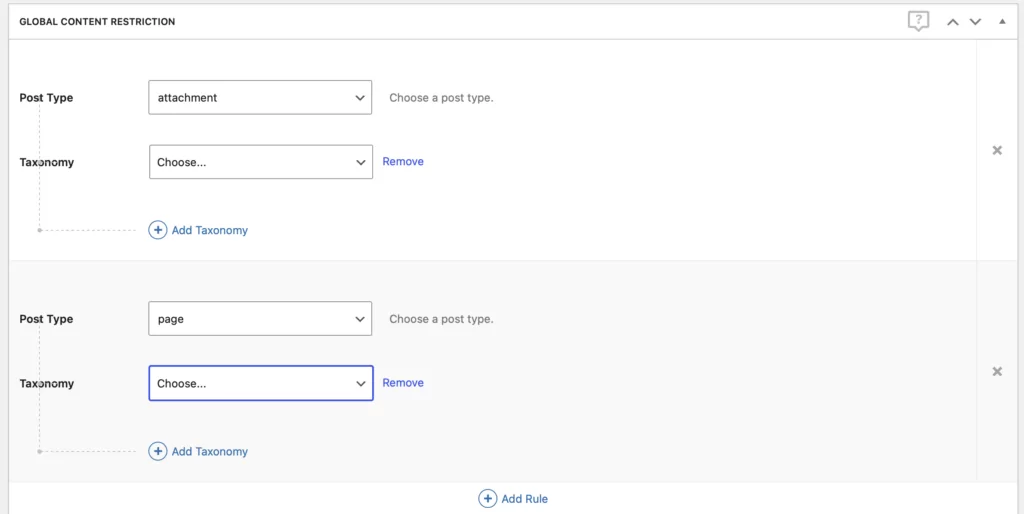Delete the attachment rule with X

[x=997, y=150]
